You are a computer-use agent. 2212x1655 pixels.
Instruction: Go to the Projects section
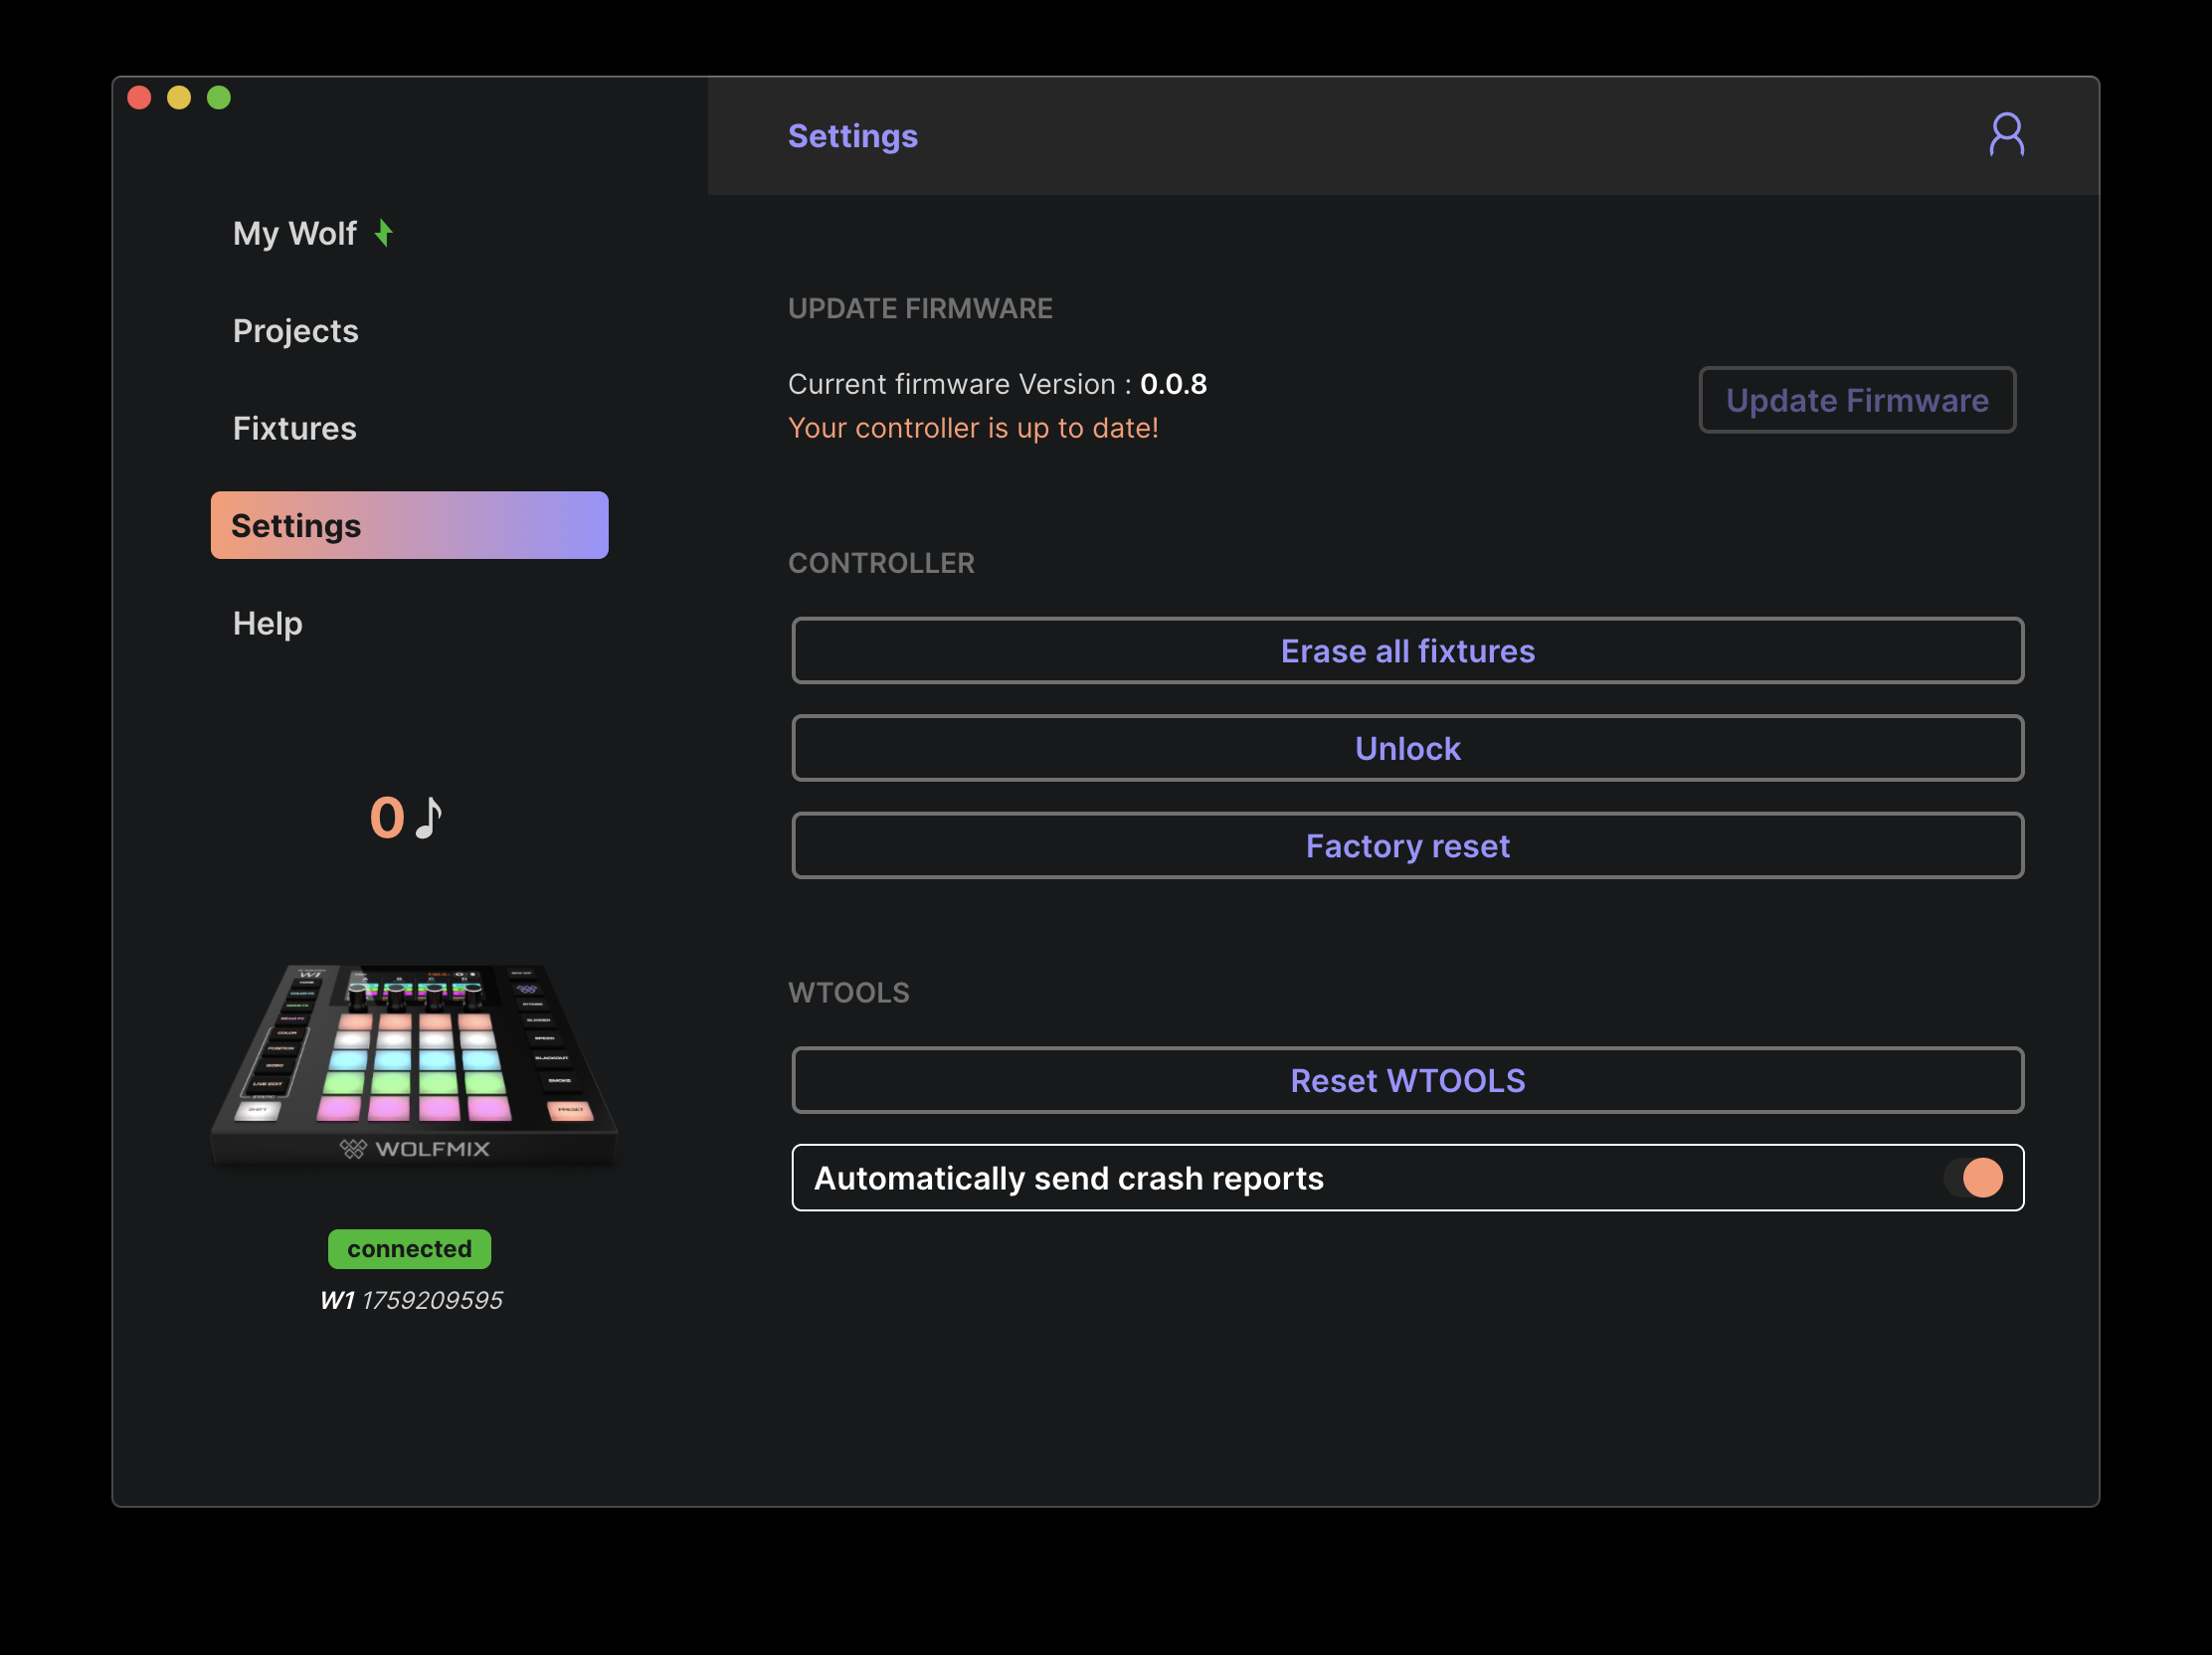295,331
